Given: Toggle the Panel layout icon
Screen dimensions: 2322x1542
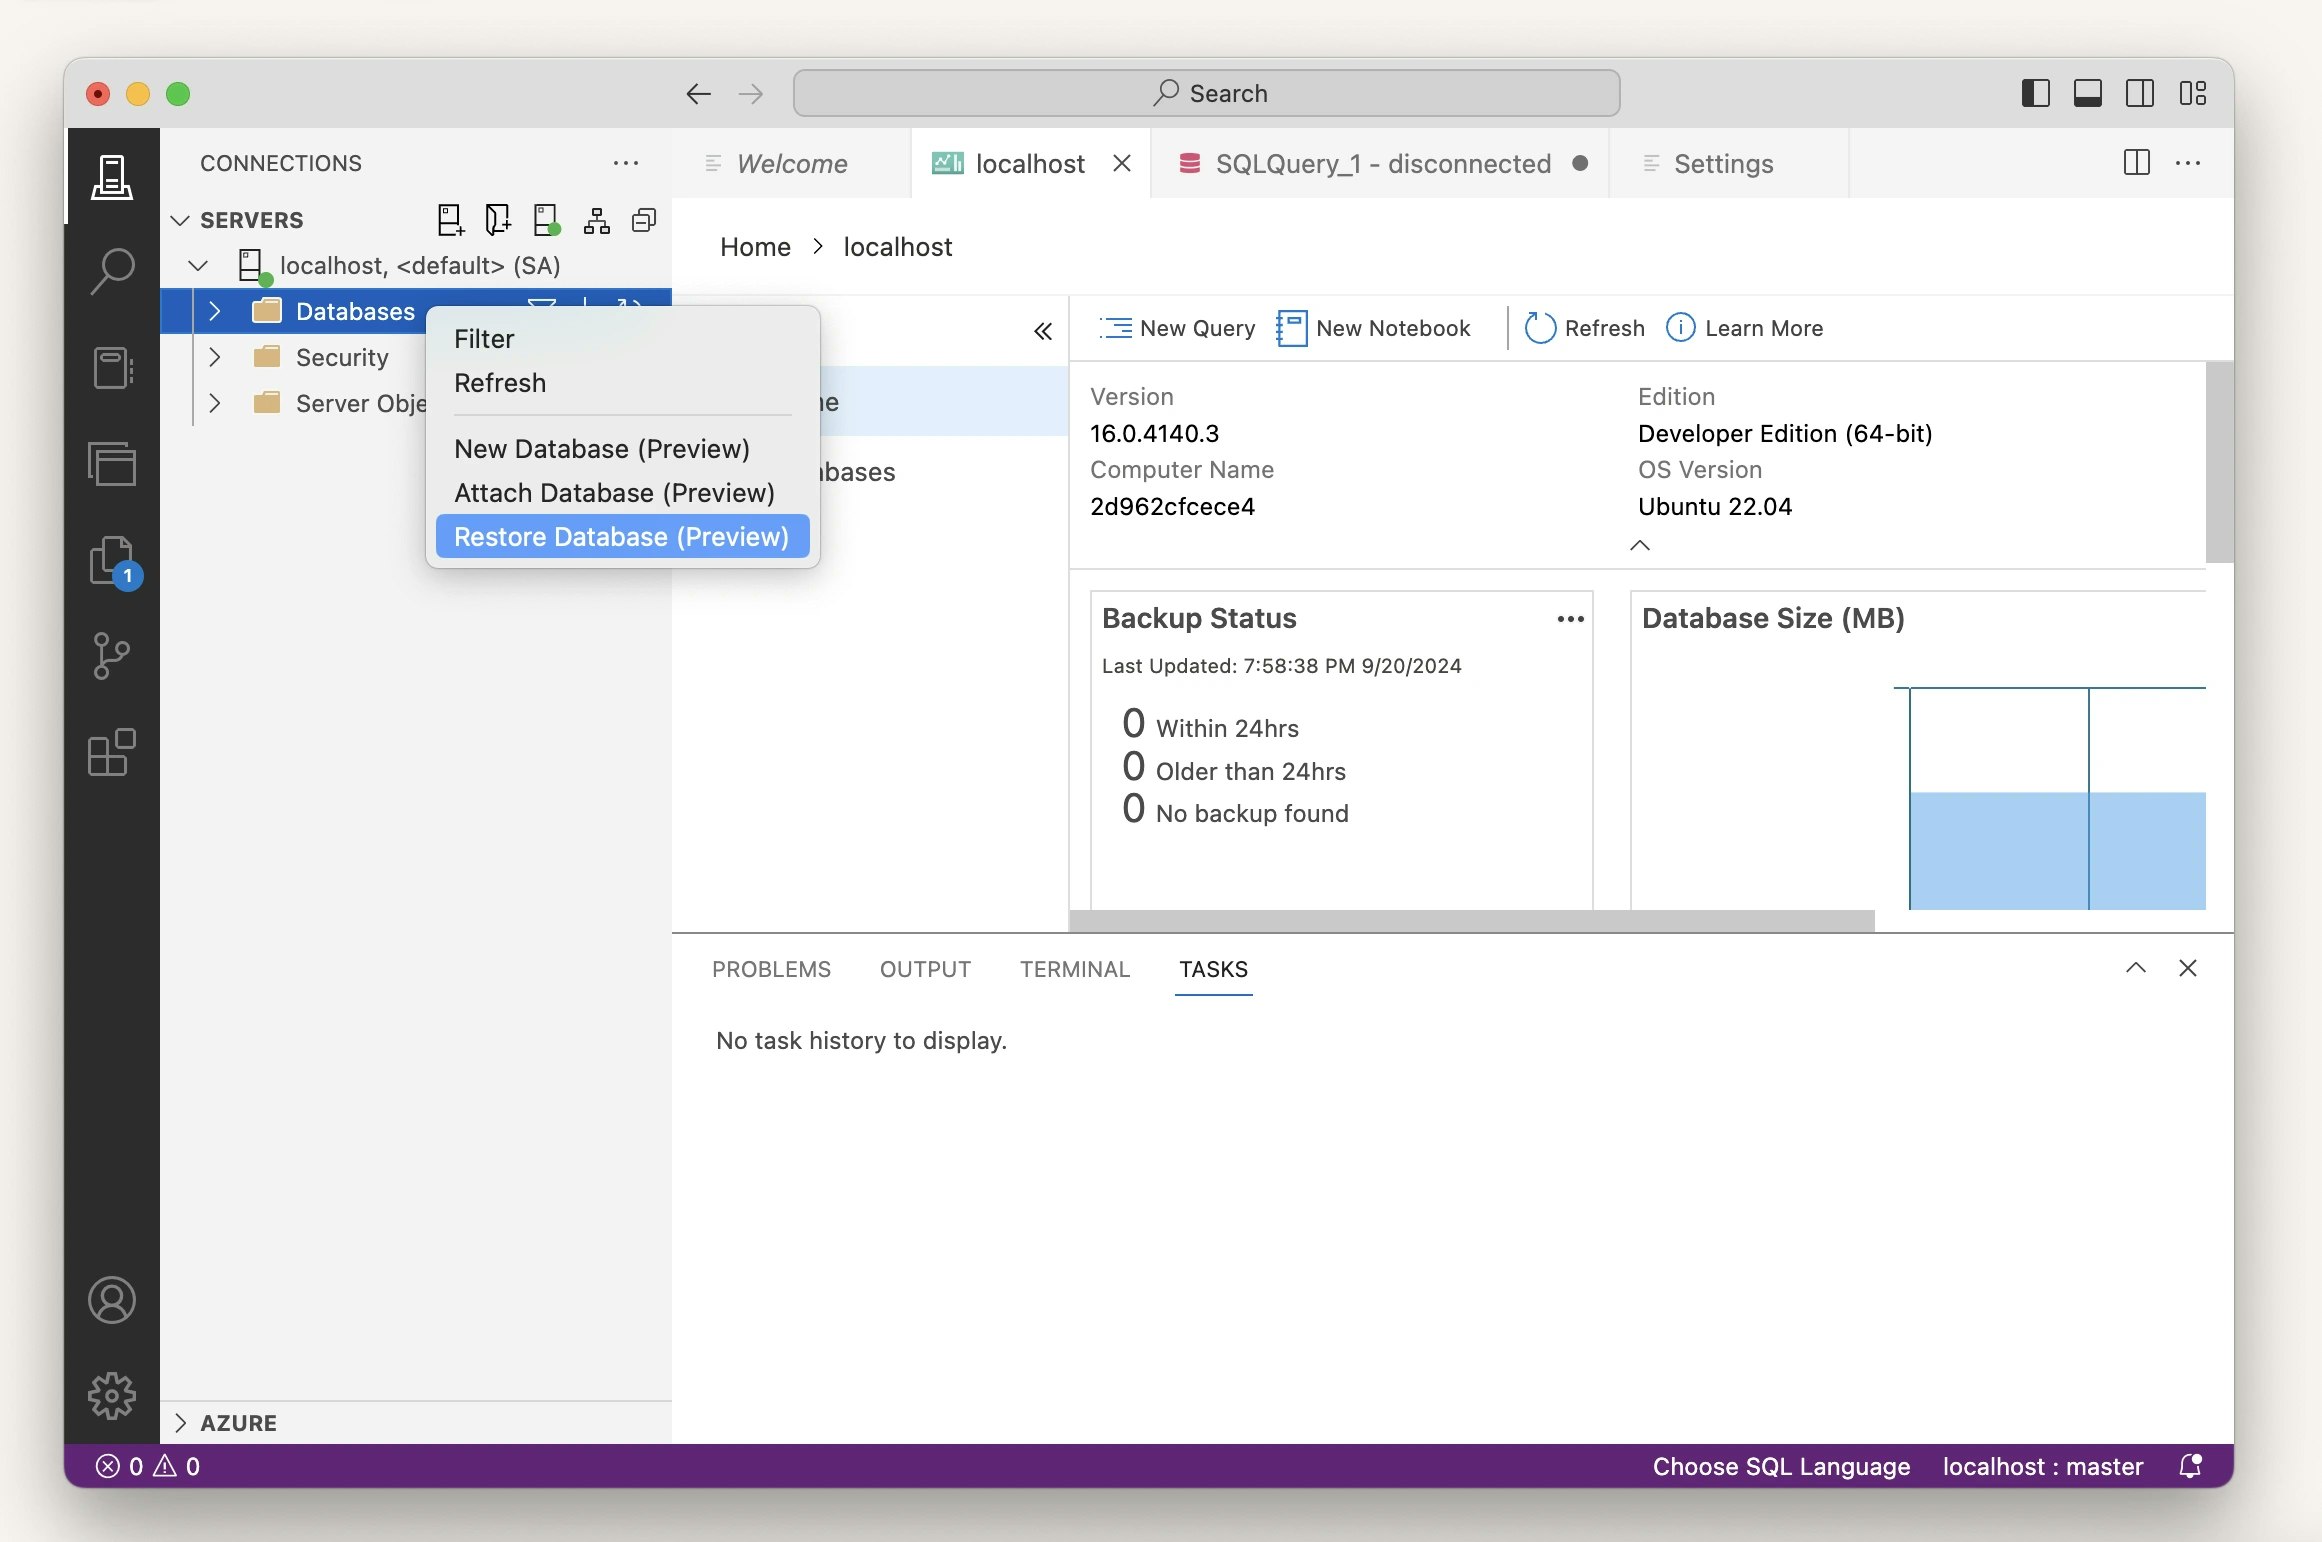Looking at the screenshot, I should pos(2087,93).
